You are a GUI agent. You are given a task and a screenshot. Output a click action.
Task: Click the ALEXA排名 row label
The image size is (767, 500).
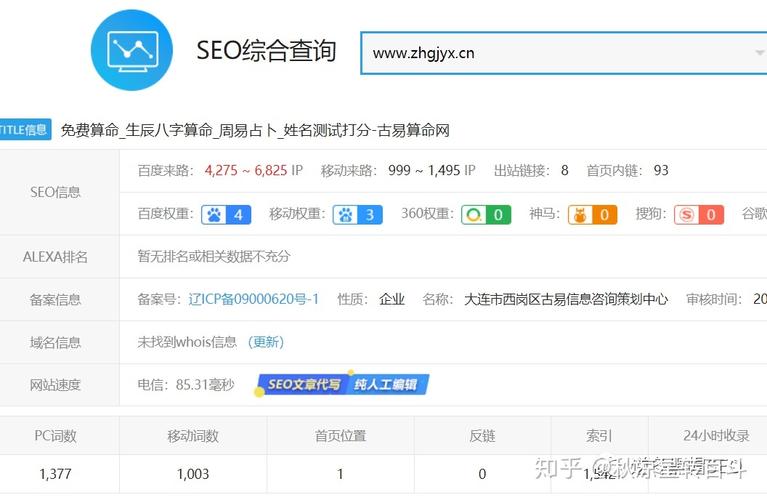[55, 257]
